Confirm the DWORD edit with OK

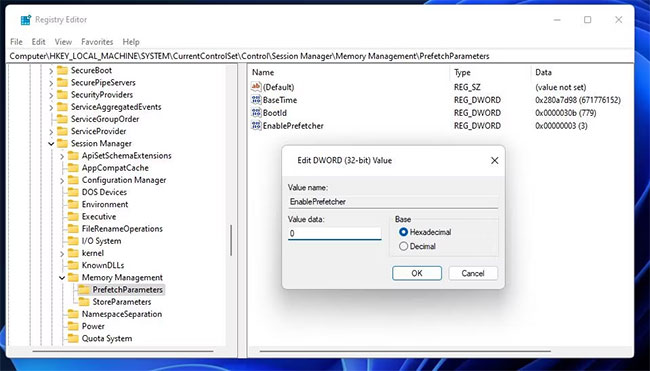click(417, 273)
